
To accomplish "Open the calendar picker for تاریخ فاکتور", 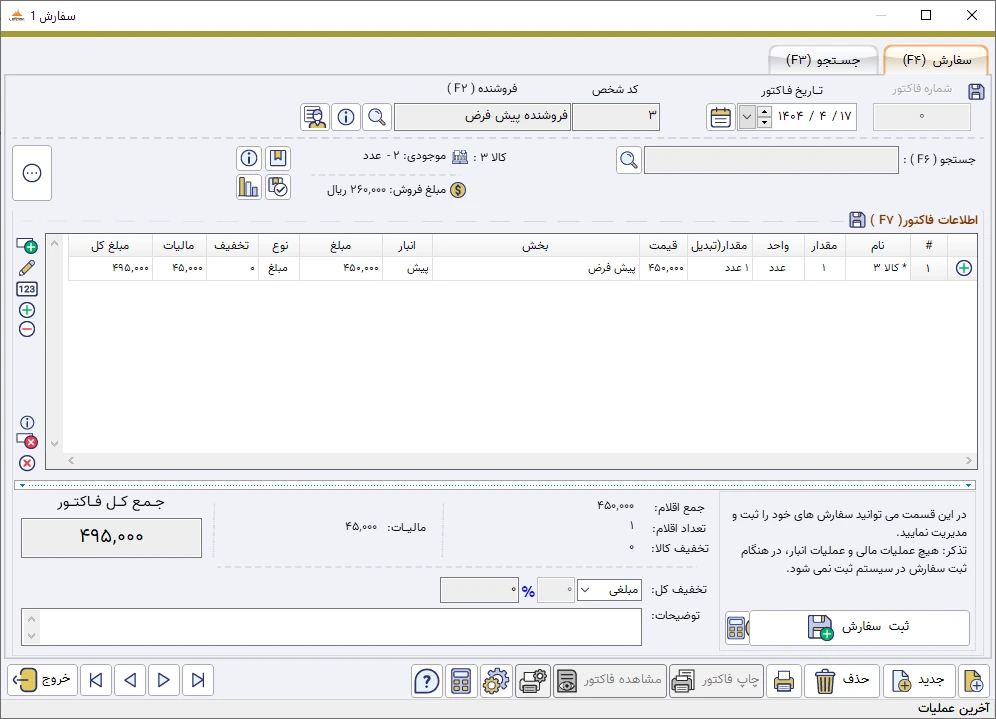I will (x=720, y=118).
